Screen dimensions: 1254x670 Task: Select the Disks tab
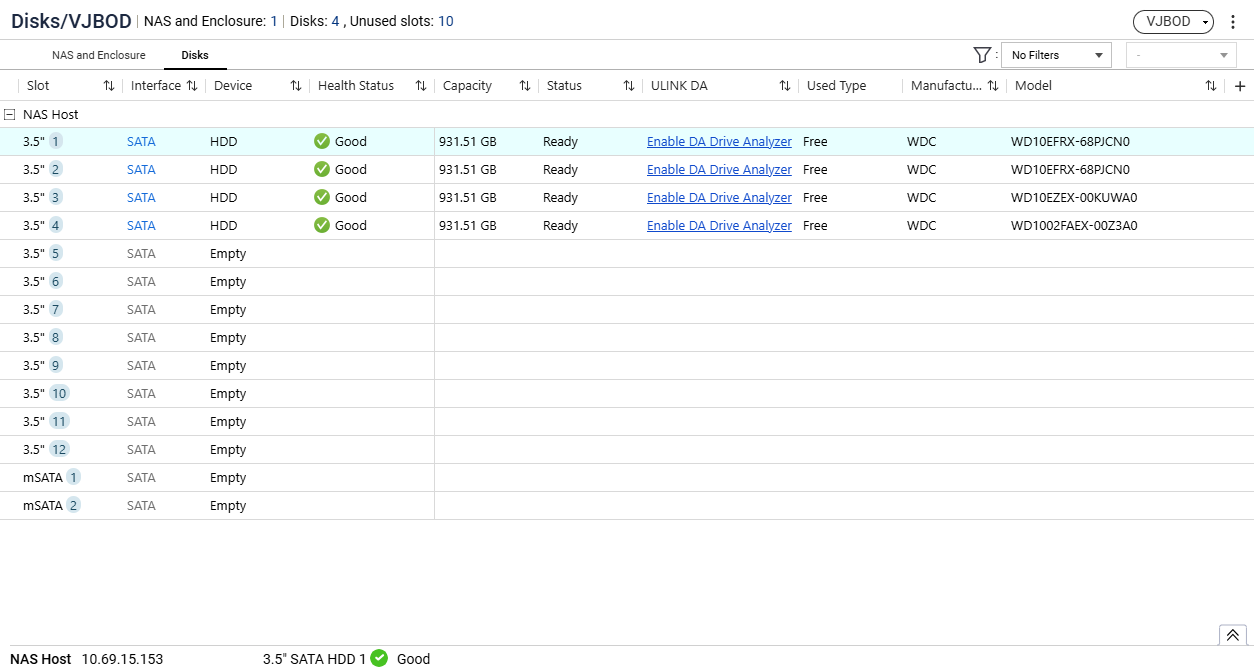point(195,55)
